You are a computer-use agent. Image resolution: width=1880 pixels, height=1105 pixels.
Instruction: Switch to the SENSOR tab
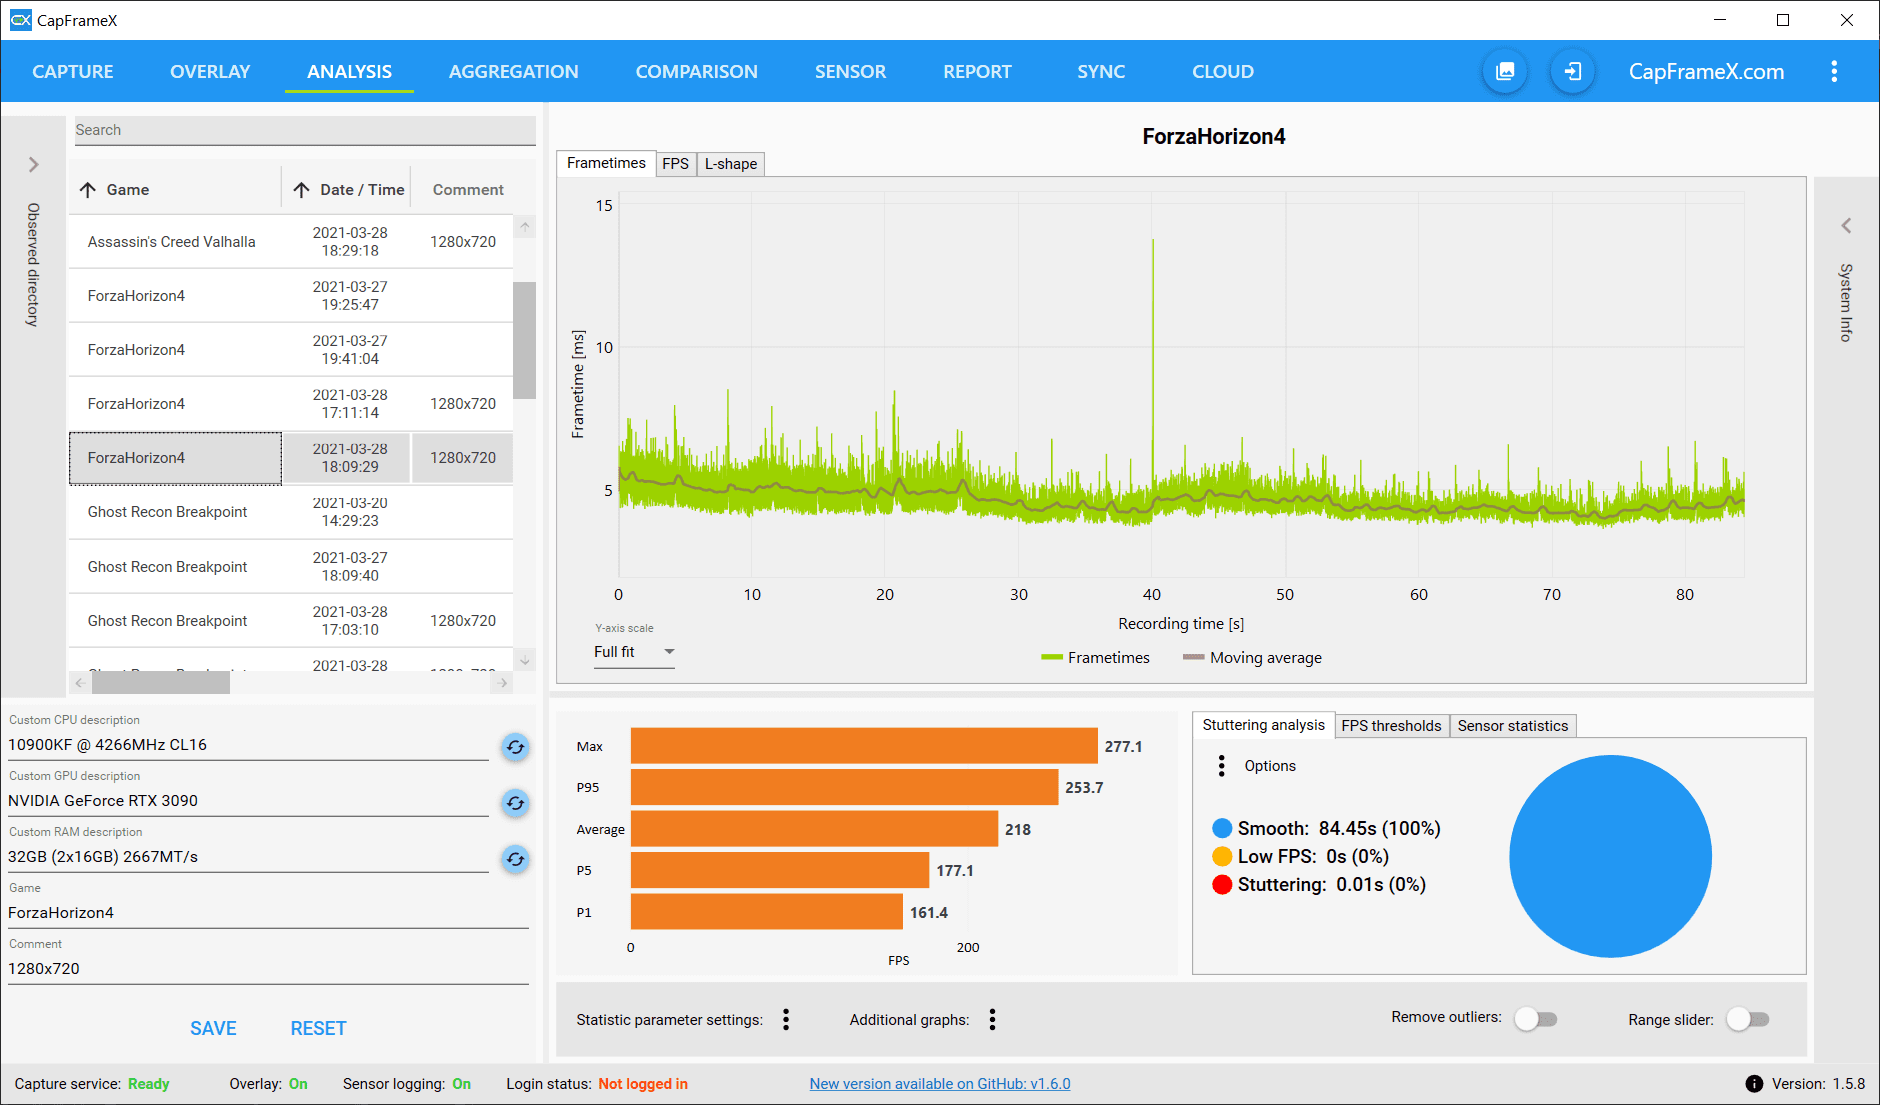pos(850,72)
